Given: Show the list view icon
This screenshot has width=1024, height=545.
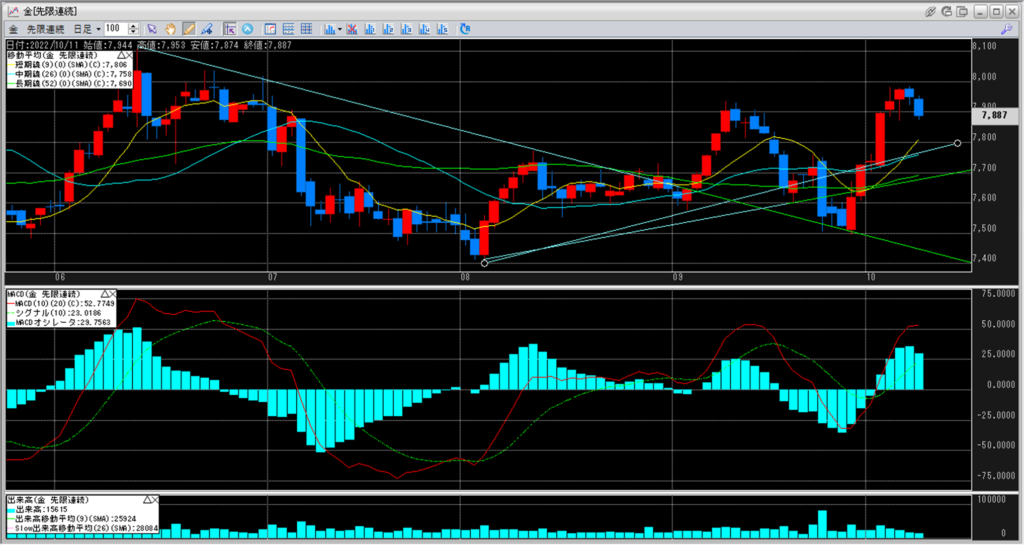Looking at the screenshot, I should pyautogui.click(x=288, y=29).
